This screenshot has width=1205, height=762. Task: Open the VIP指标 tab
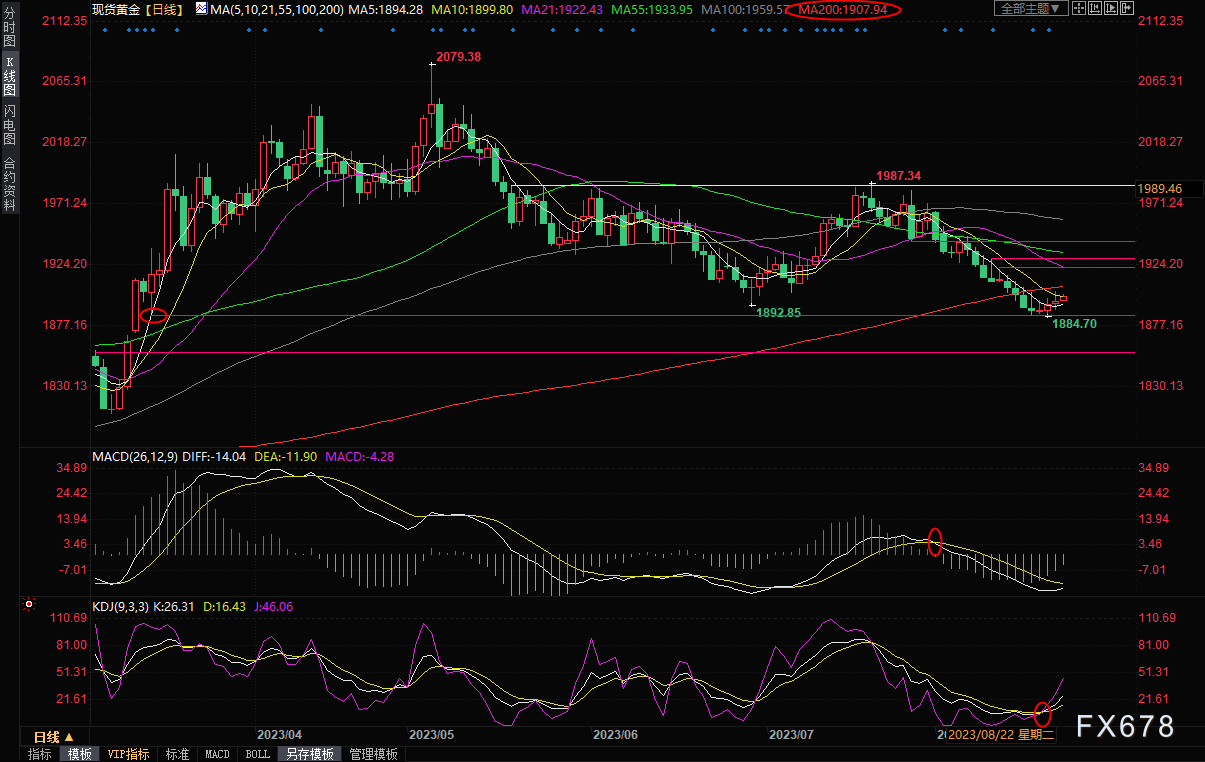[x=128, y=754]
